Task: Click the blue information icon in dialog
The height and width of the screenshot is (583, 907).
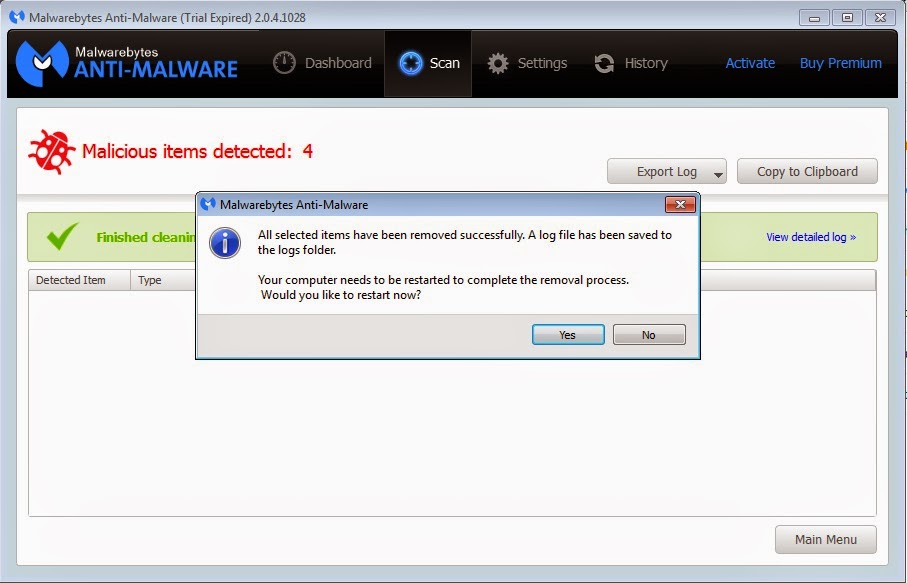Action: coord(225,242)
